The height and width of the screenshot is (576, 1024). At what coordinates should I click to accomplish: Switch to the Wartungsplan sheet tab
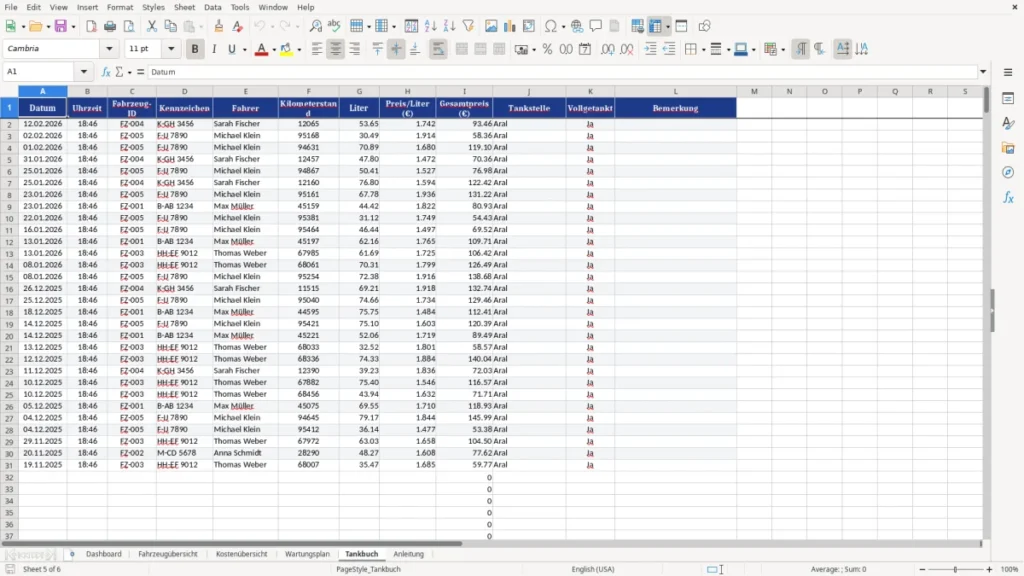click(308, 554)
